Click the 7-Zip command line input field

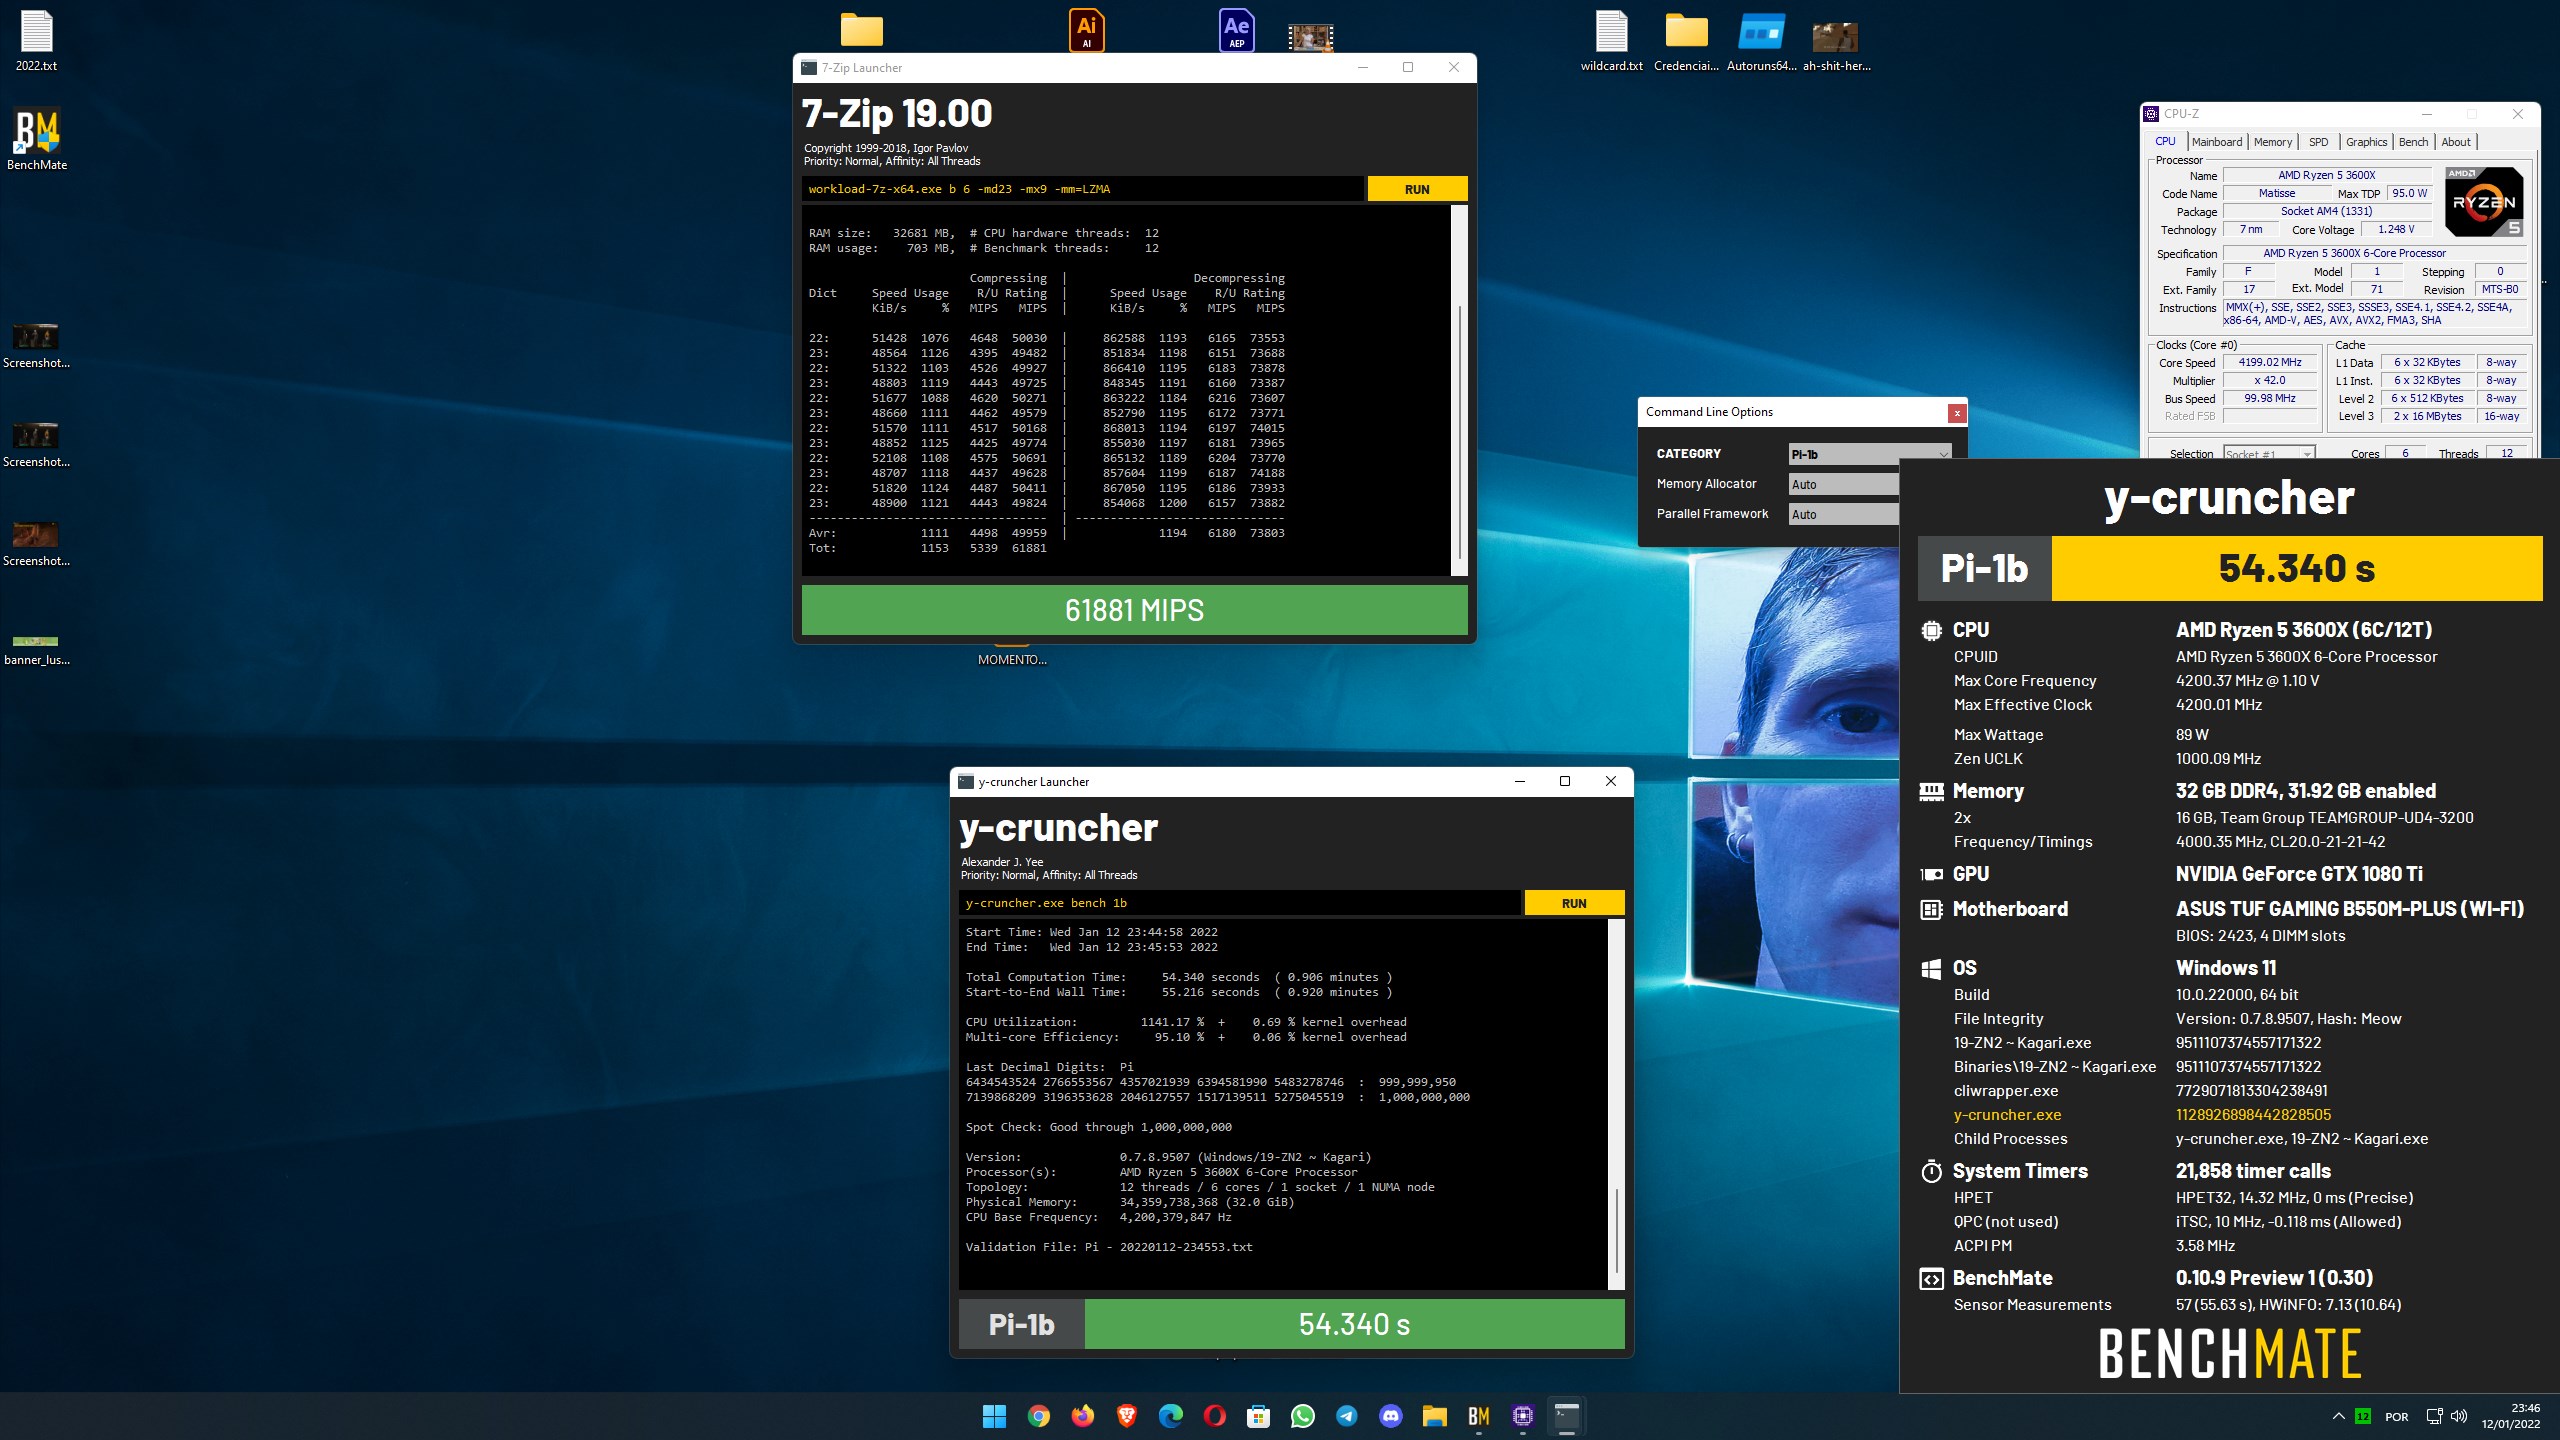click(x=1082, y=189)
